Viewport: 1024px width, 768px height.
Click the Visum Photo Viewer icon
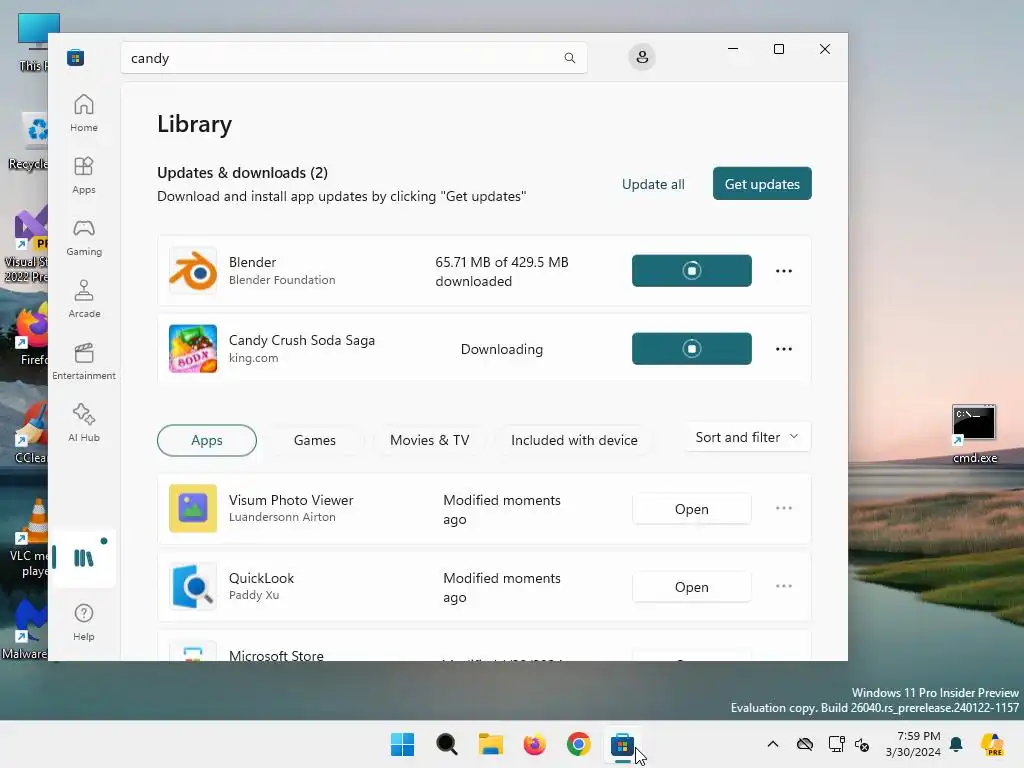click(x=193, y=508)
